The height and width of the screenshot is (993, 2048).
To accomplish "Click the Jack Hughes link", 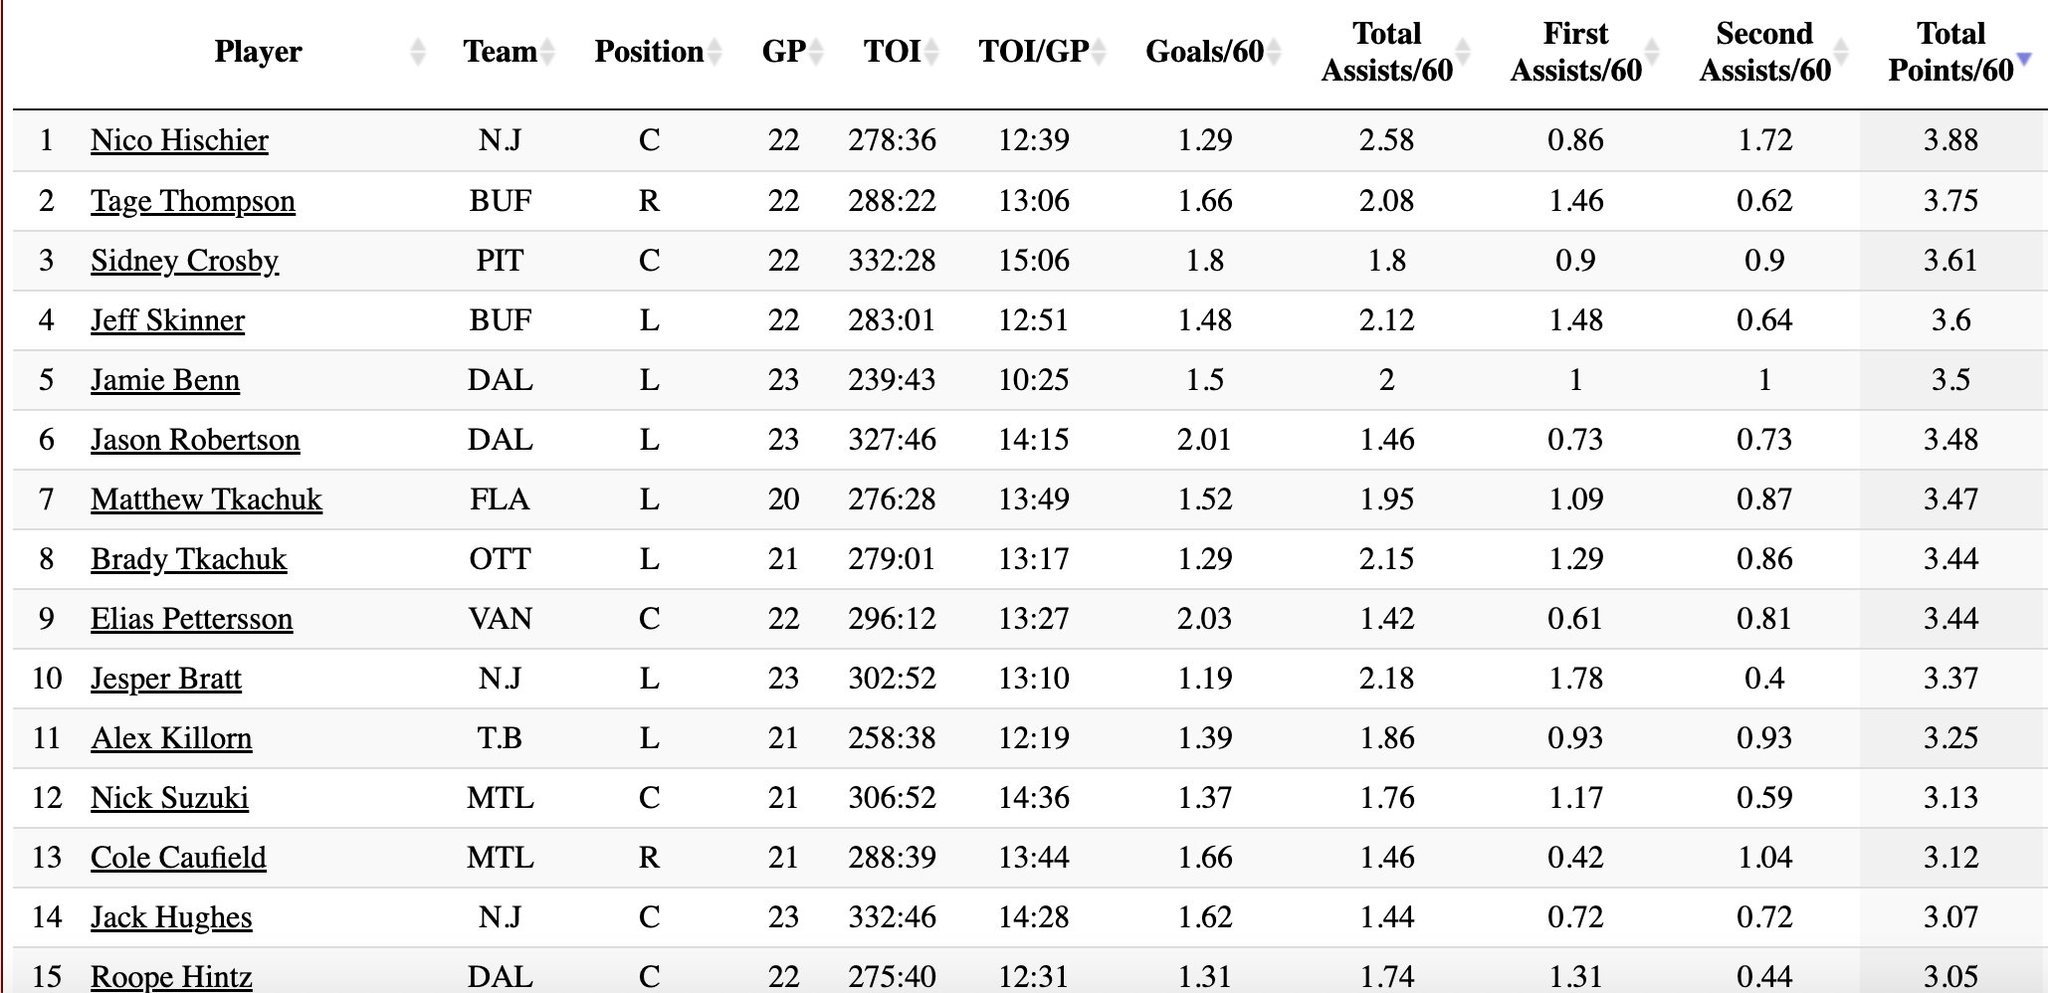I will click(171, 917).
